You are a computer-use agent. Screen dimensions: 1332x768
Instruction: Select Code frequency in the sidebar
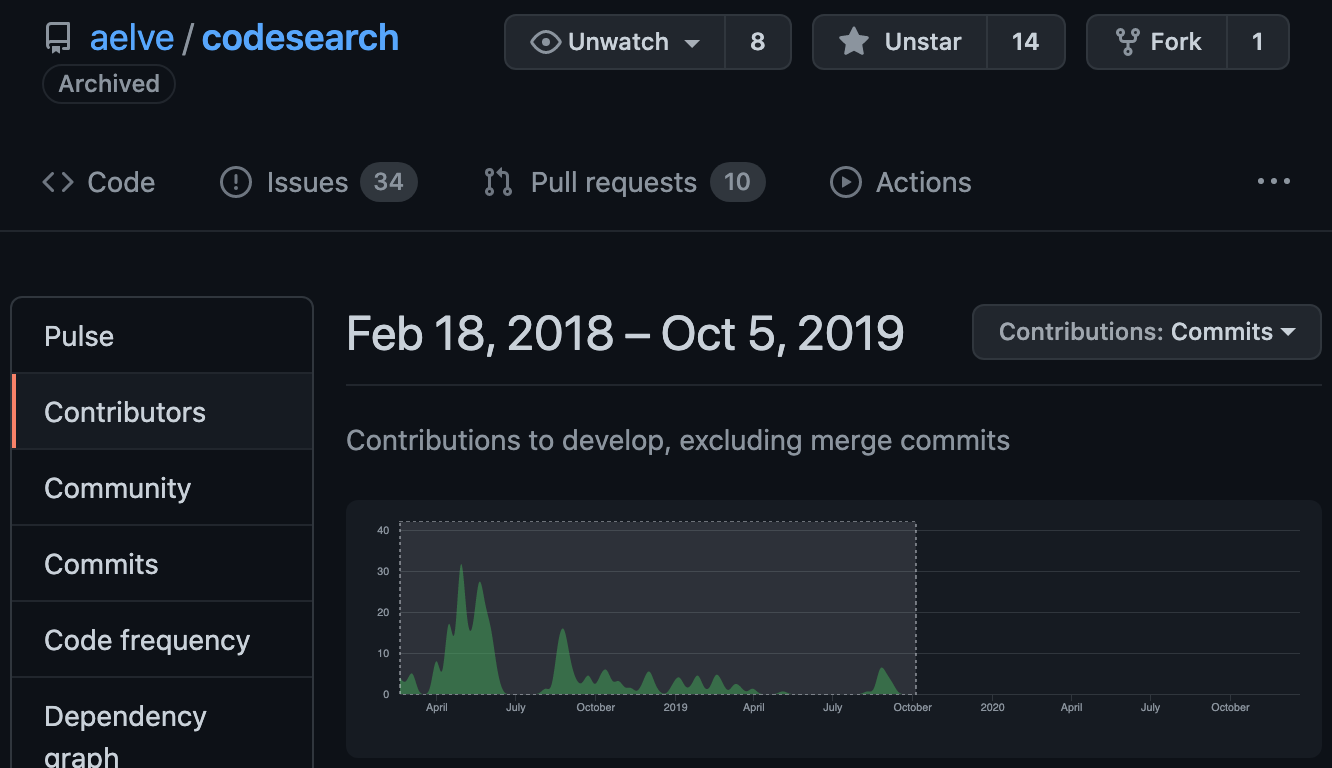(x=162, y=640)
